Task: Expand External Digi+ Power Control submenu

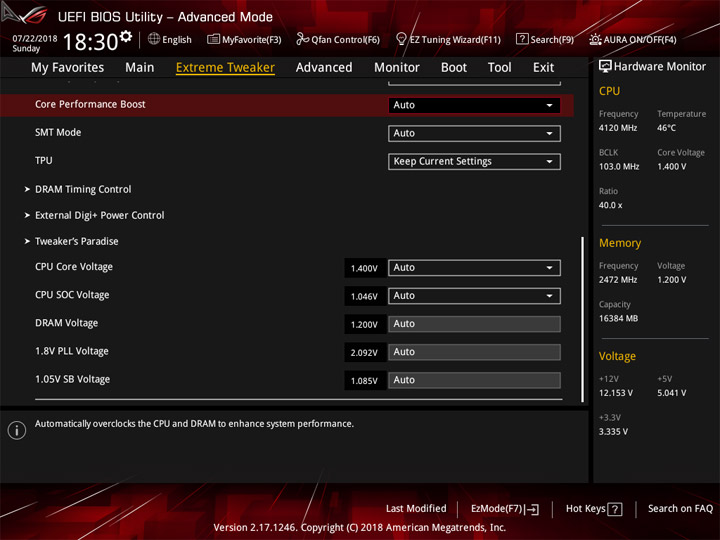Action: (99, 215)
